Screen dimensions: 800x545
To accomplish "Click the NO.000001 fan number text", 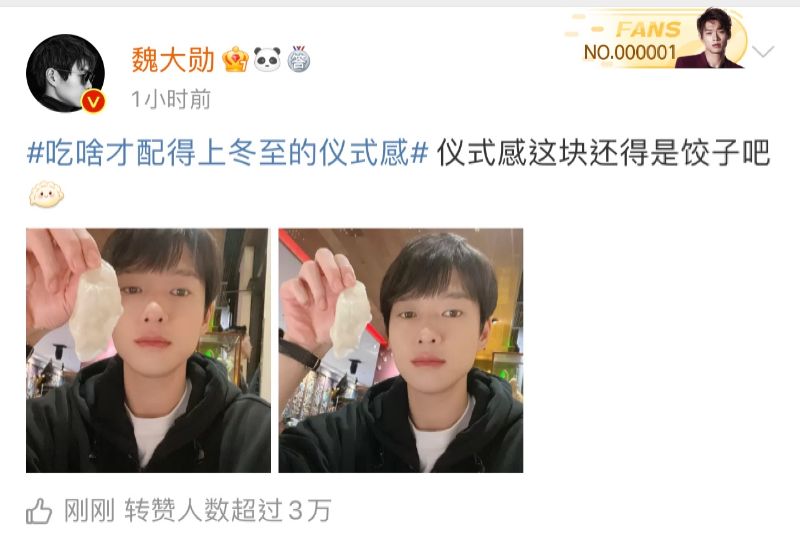I will pos(630,52).
